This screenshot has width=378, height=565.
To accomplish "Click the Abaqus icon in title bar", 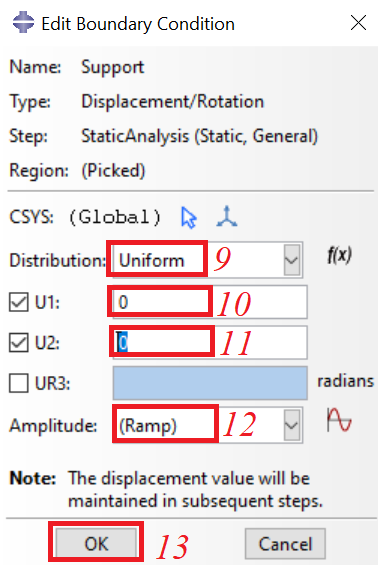I will pyautogui.click(x=23, y=22).
